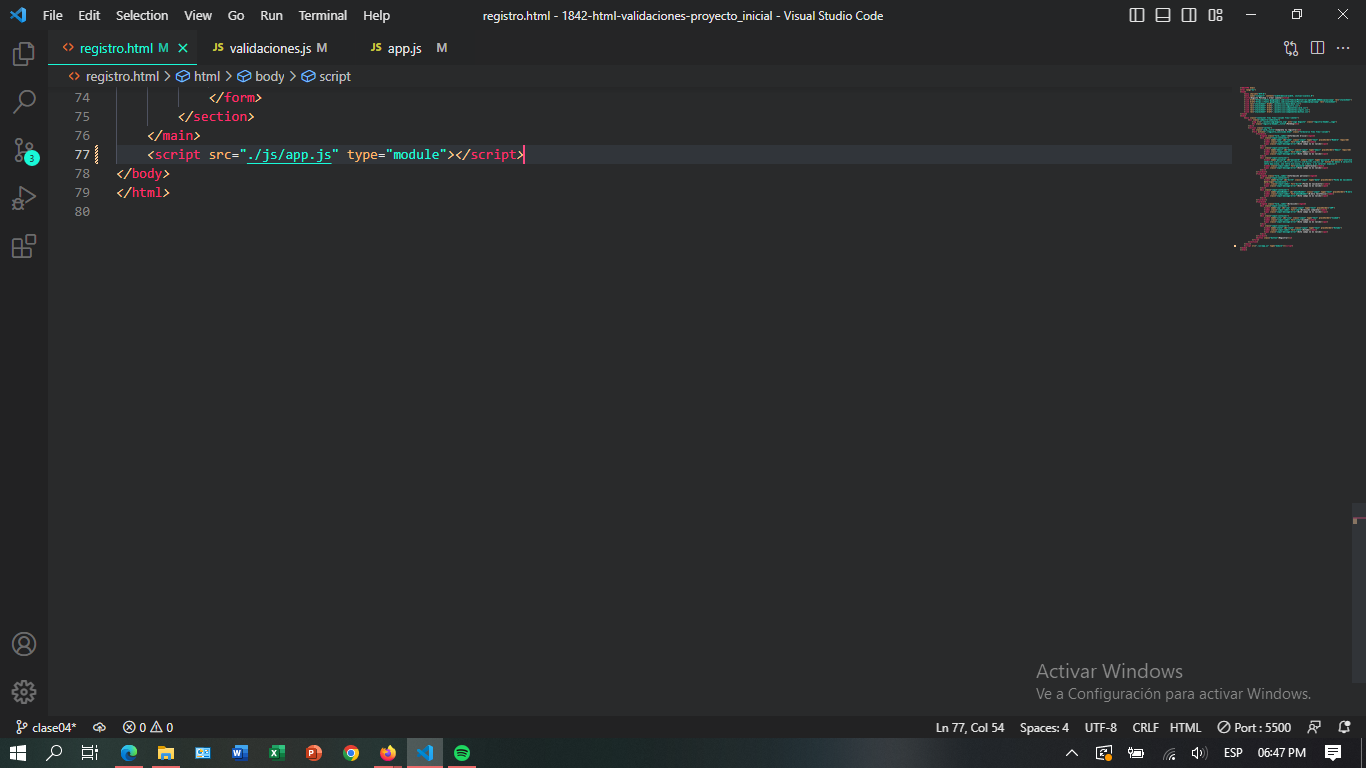The height and width of the screenshot is (768, 1366).
Task: Open the Explorer view in activity bar
Action: click(24, 54)
